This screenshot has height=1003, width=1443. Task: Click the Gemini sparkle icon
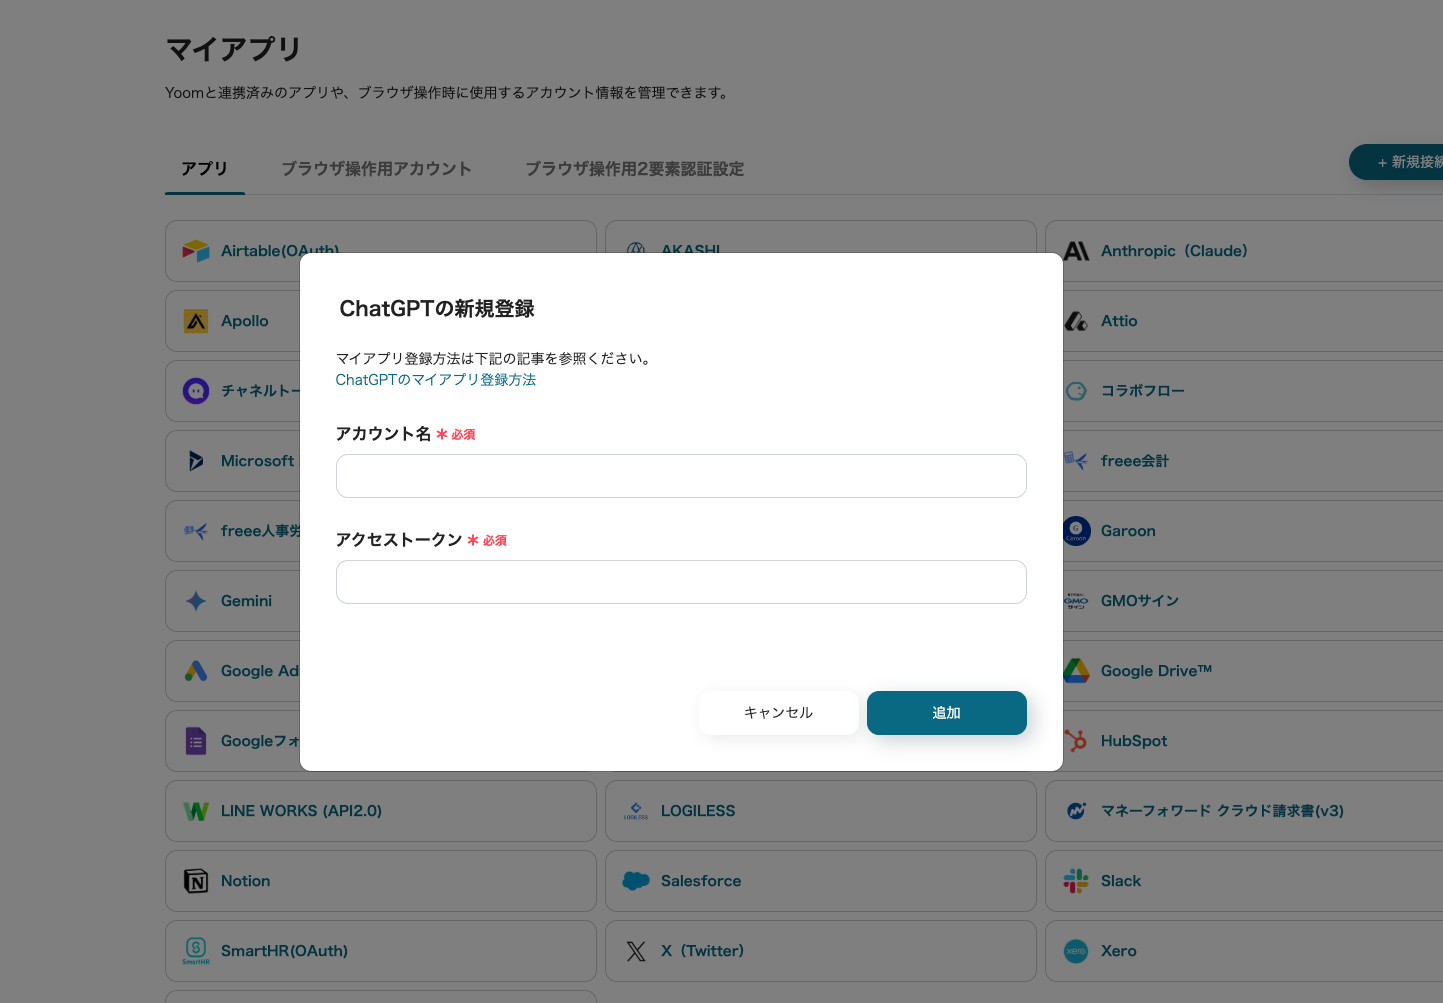click(196, 601)
